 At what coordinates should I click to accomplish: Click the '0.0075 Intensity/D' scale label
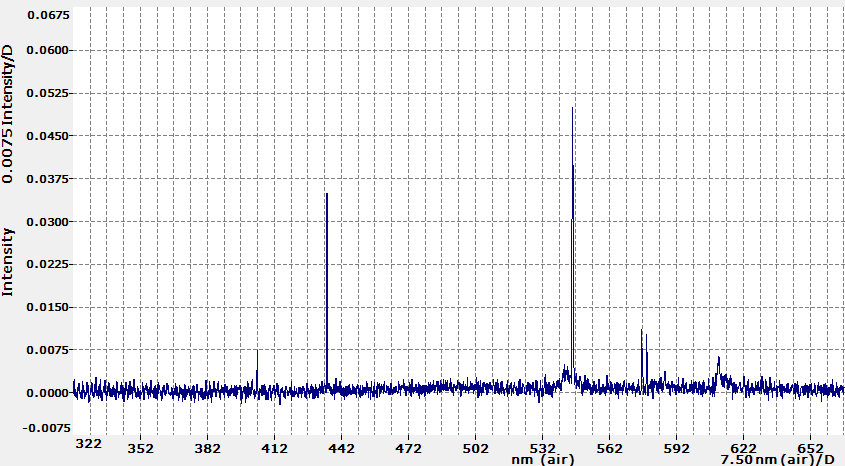pyautogui.click(x=9, y=112)
